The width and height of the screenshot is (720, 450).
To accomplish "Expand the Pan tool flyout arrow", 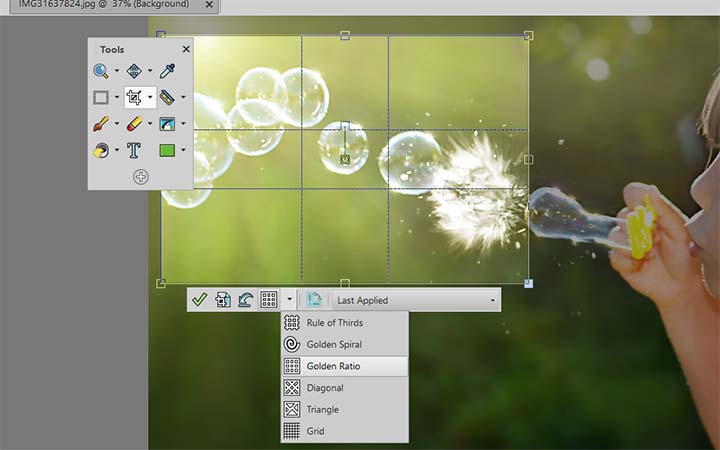I will click(150, 71).
